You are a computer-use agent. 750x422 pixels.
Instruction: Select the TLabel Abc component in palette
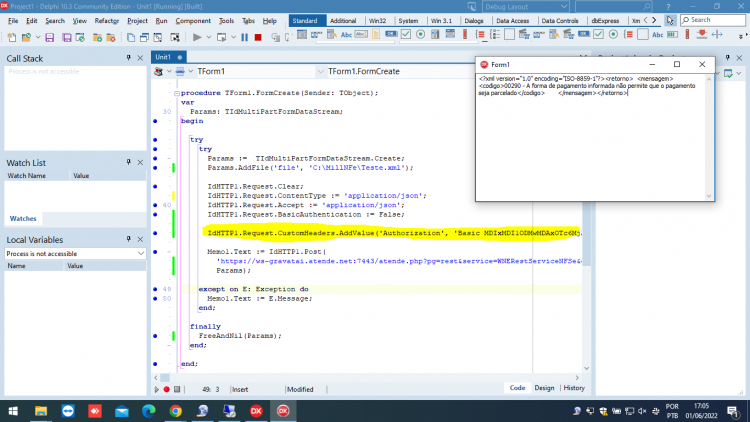tap(346, 34)
